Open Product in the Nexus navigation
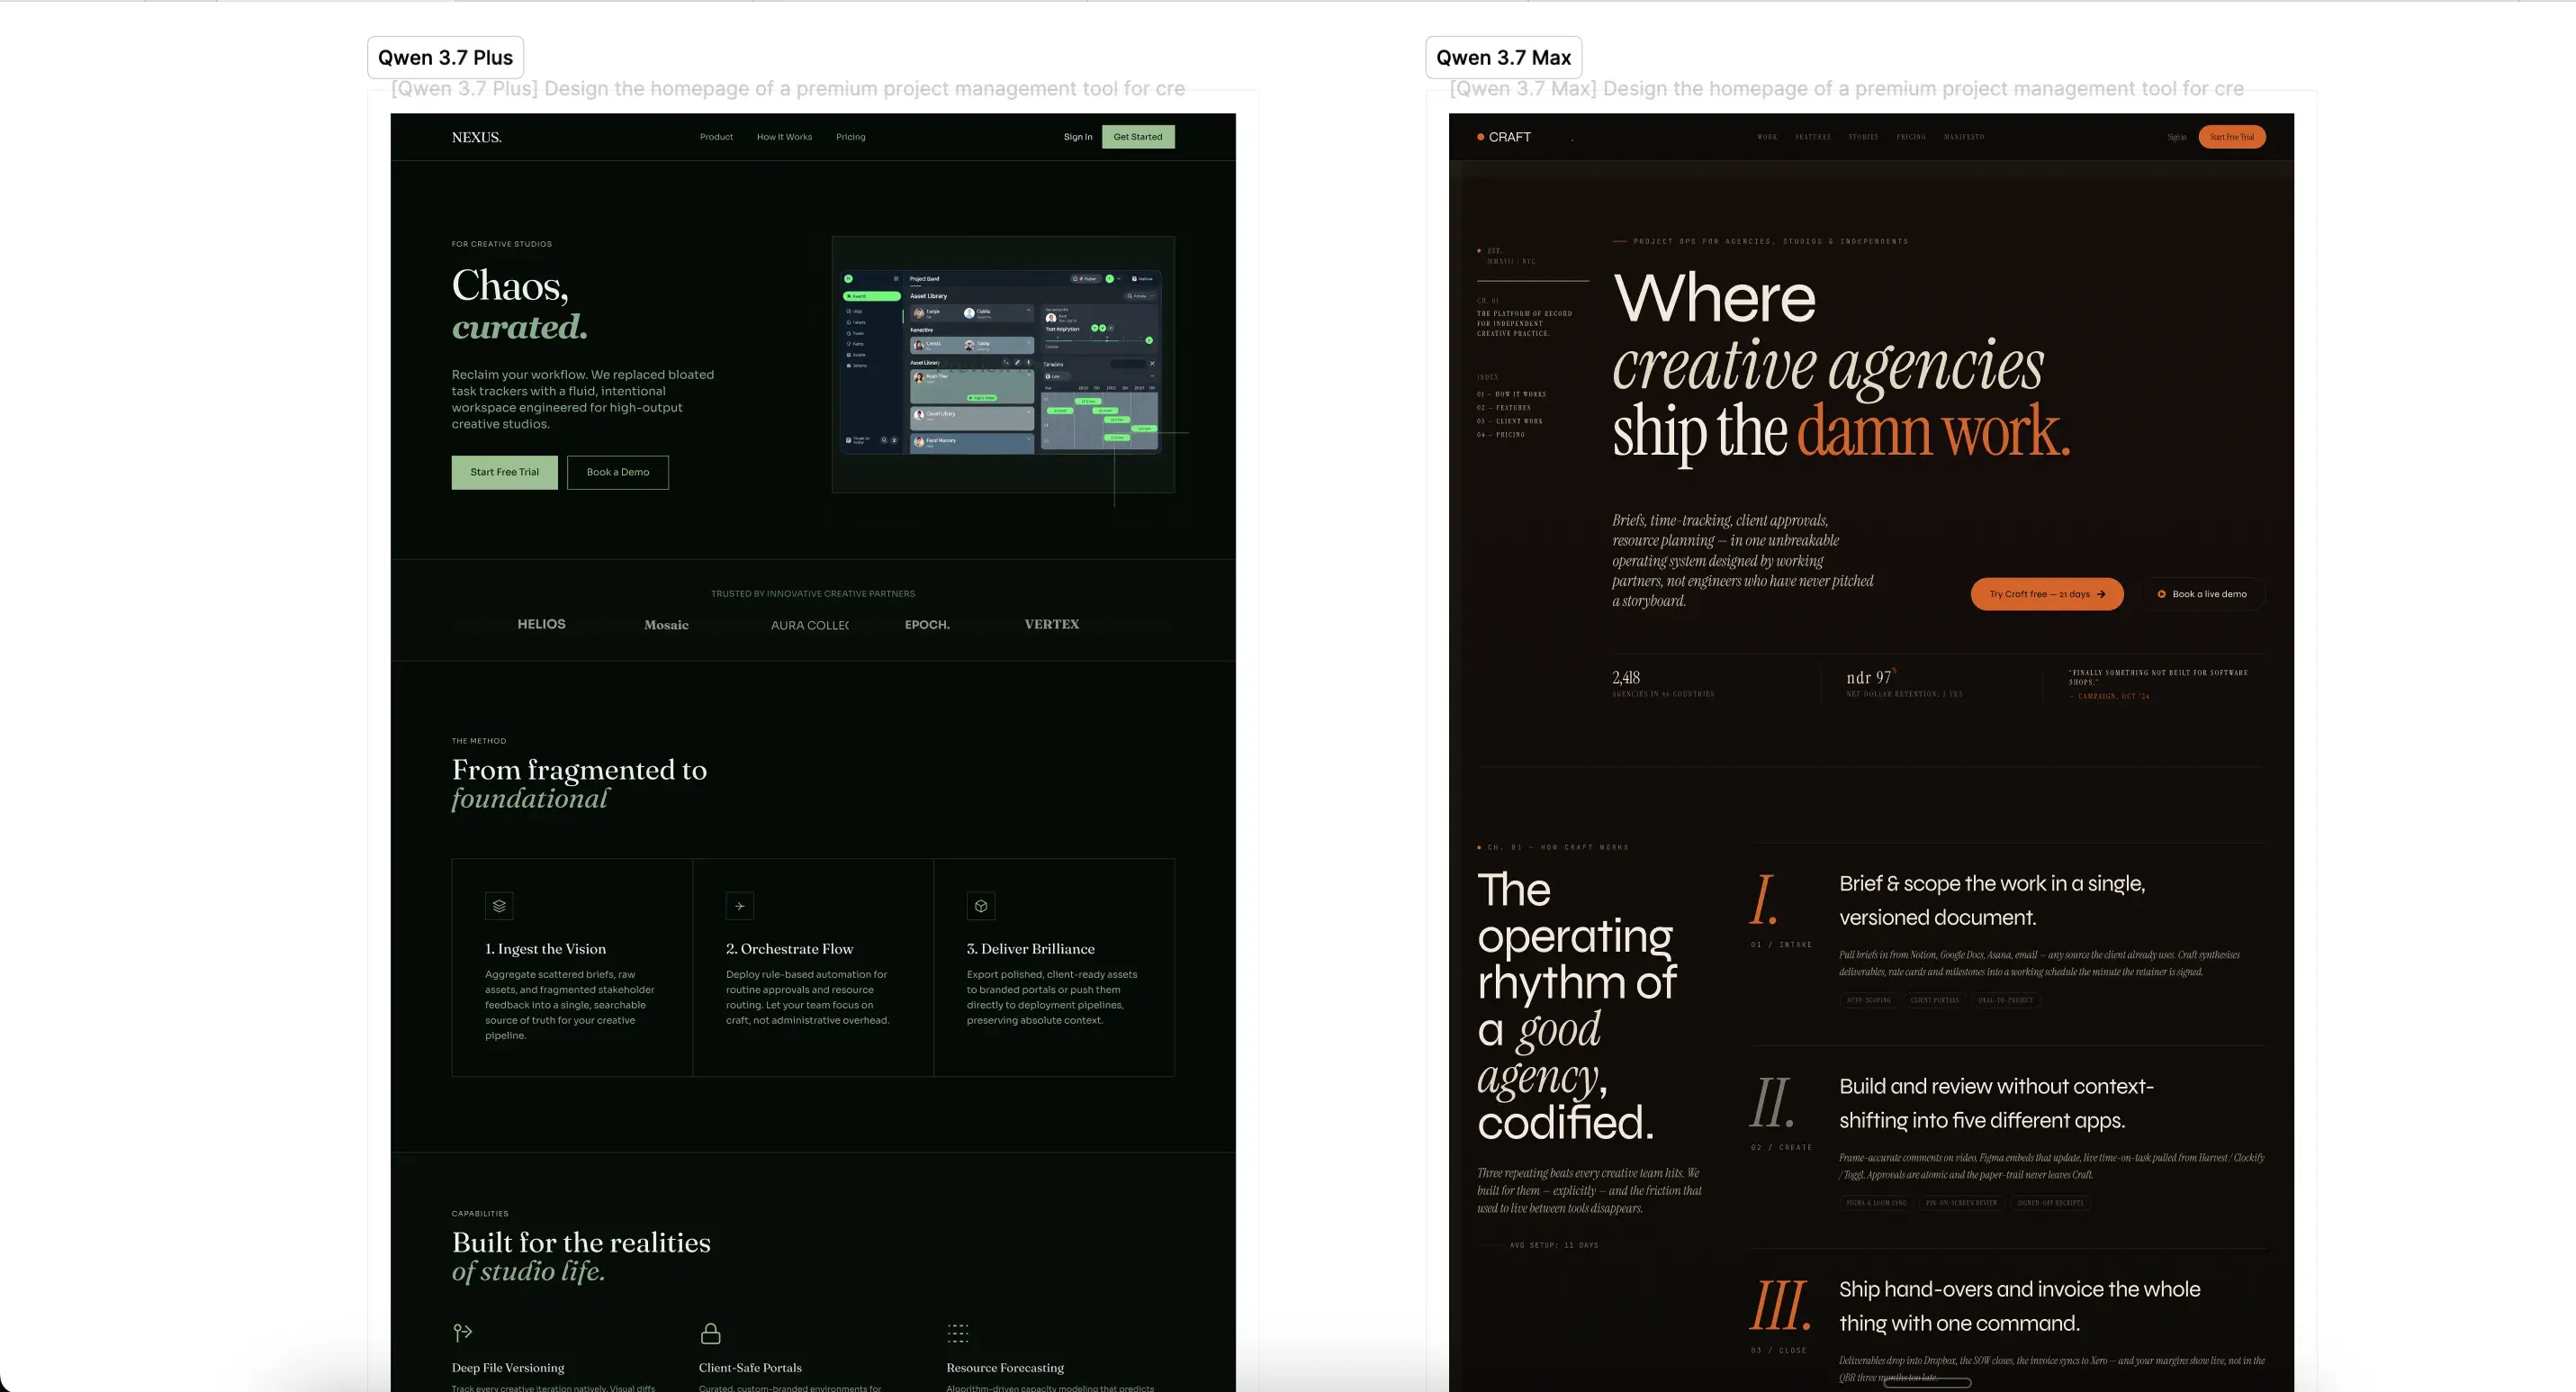The width and height of the screenshot is (2576, 1392). pos(716,137)
